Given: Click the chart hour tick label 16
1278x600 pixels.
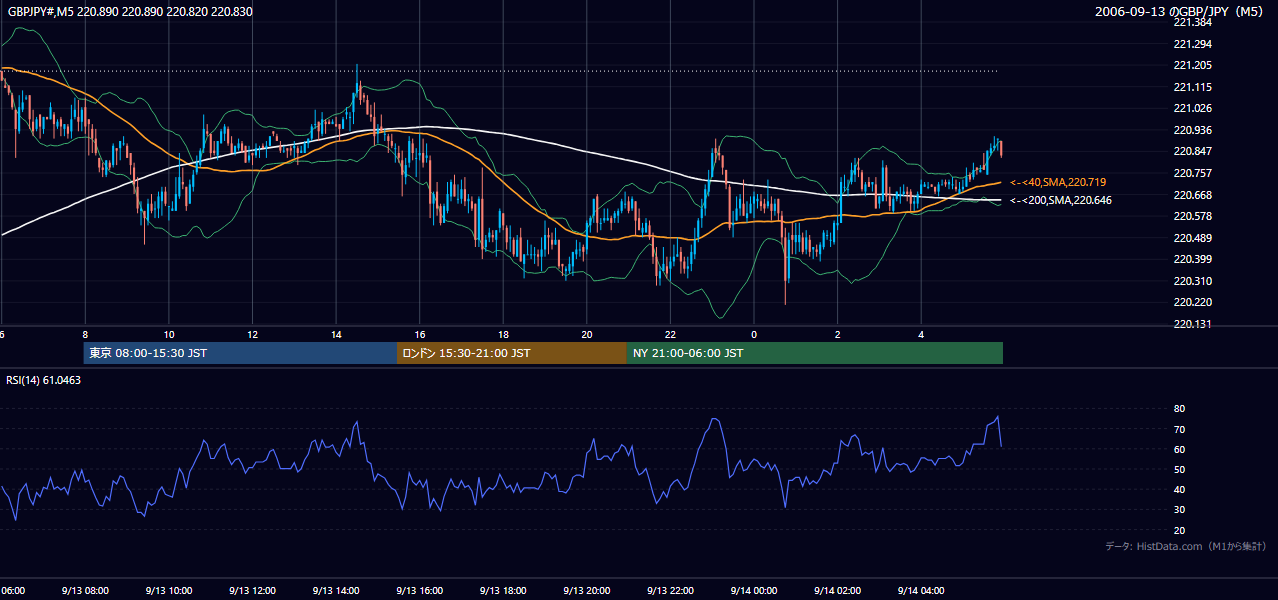Looking at the screenshot, I should coord(419,335).
